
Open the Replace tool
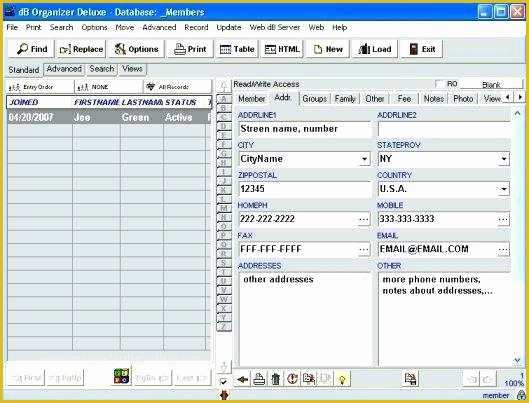coord(81,49)
